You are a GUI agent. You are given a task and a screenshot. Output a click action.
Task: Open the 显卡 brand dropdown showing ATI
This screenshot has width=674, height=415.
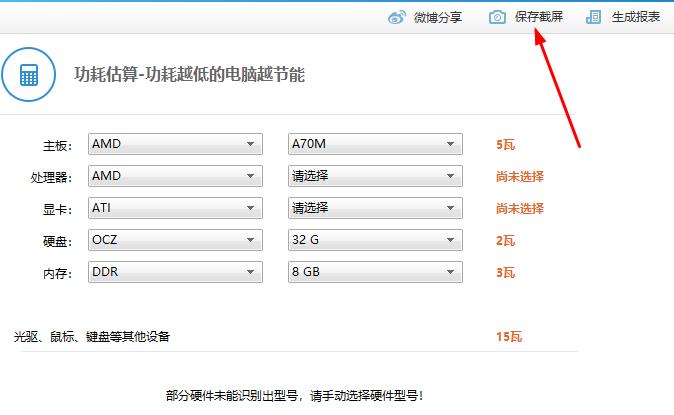tap(175, 208)
